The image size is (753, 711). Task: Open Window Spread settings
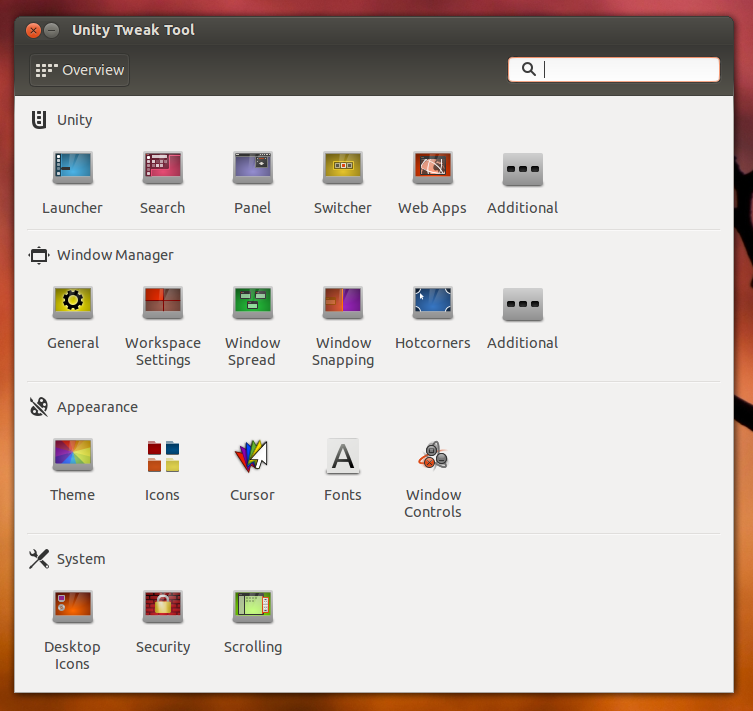(x=252, y=304)
